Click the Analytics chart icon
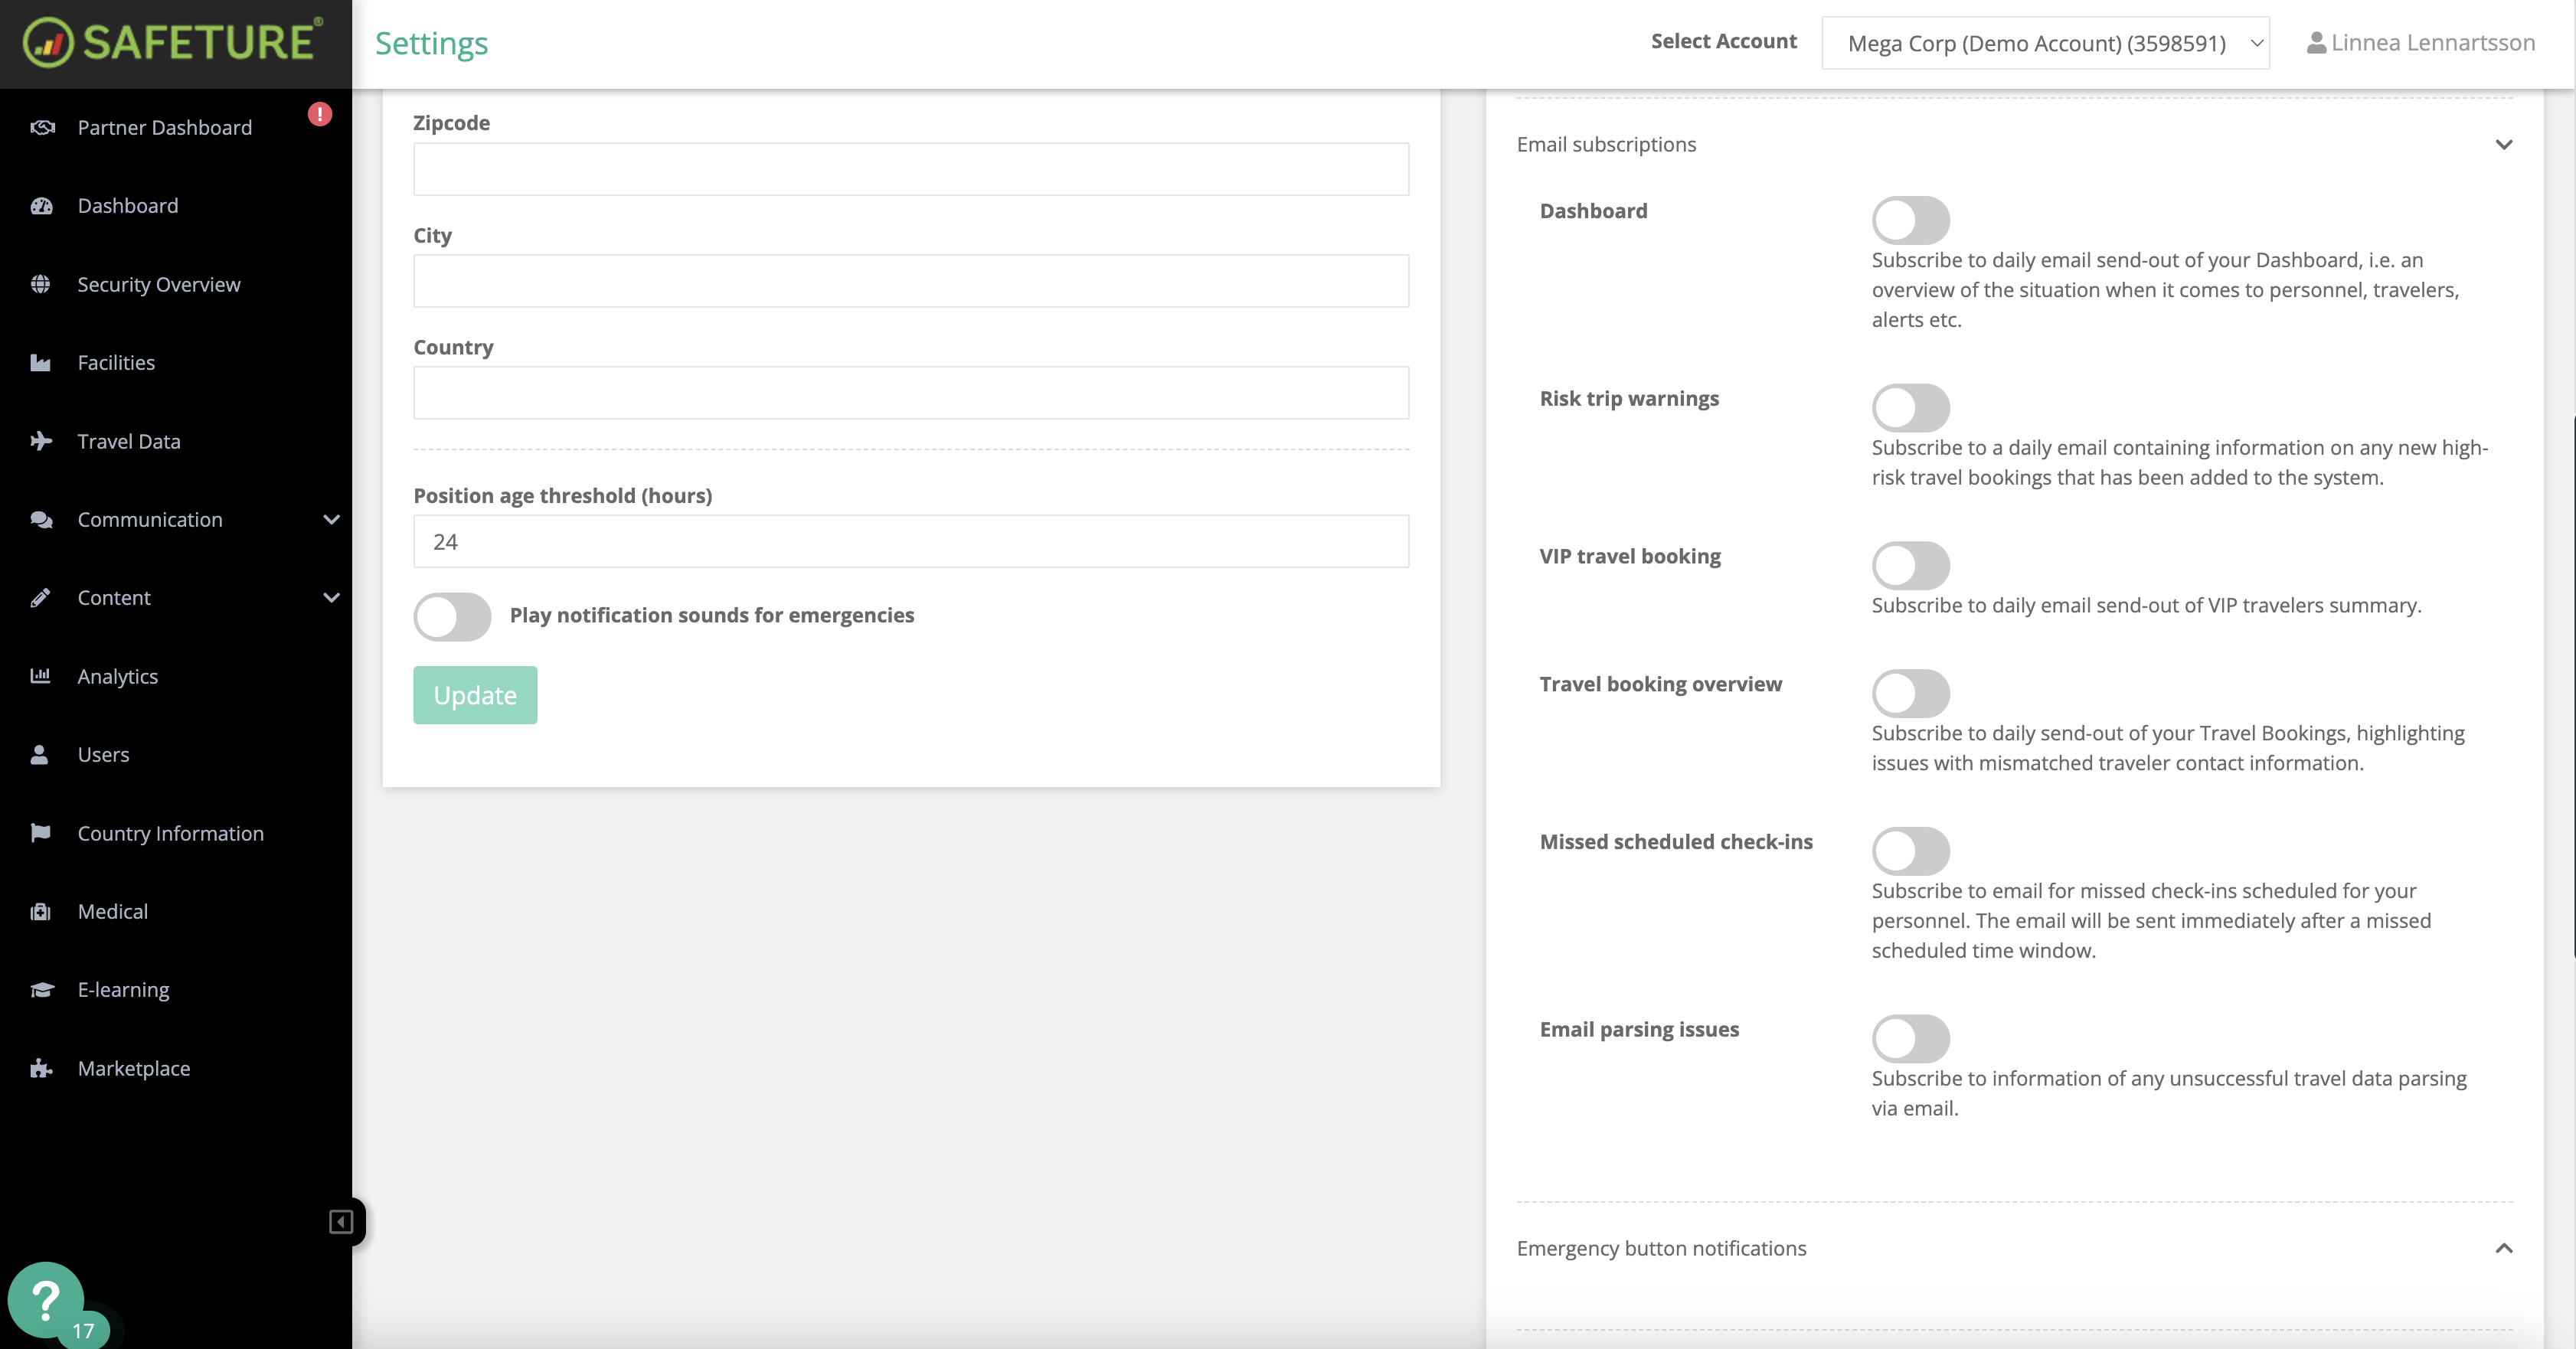This screenshot has width=2576, height=1349. pyautogui.click(x=41, y=676)
